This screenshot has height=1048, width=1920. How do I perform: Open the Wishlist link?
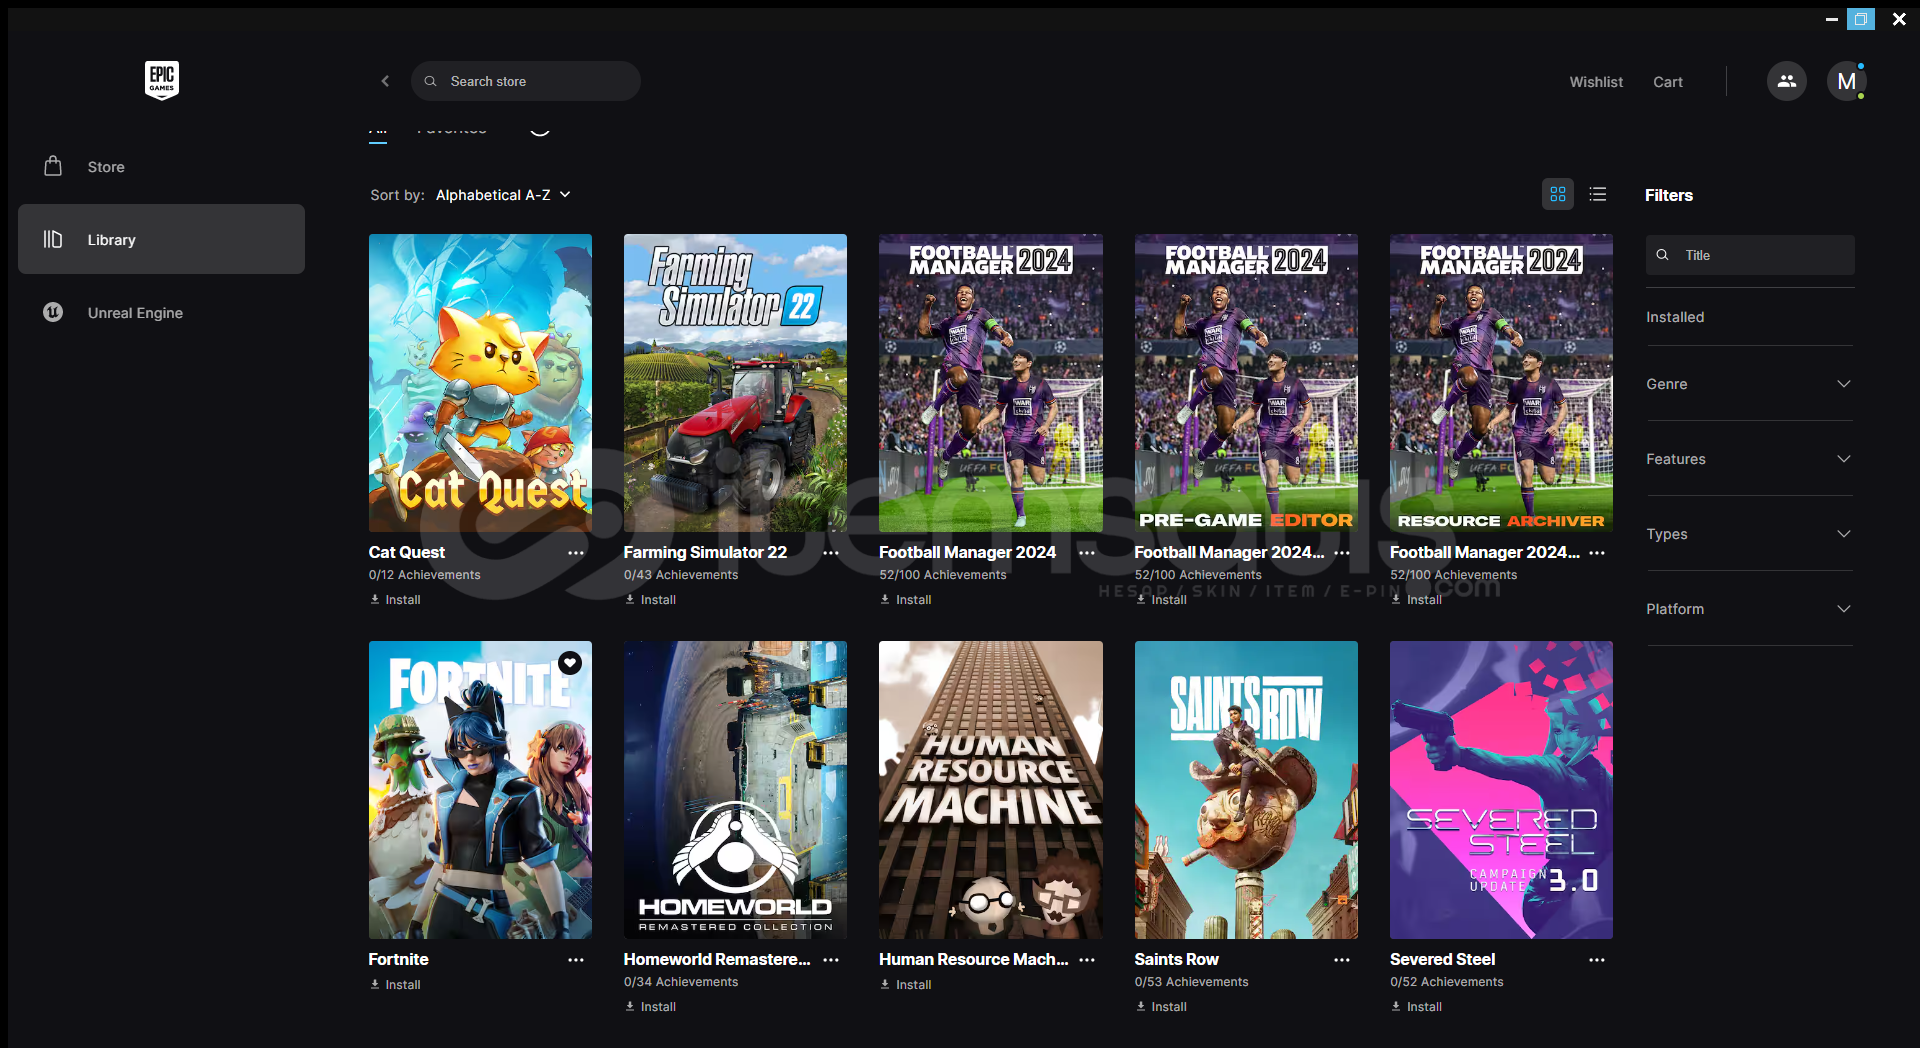point(1596,82)
